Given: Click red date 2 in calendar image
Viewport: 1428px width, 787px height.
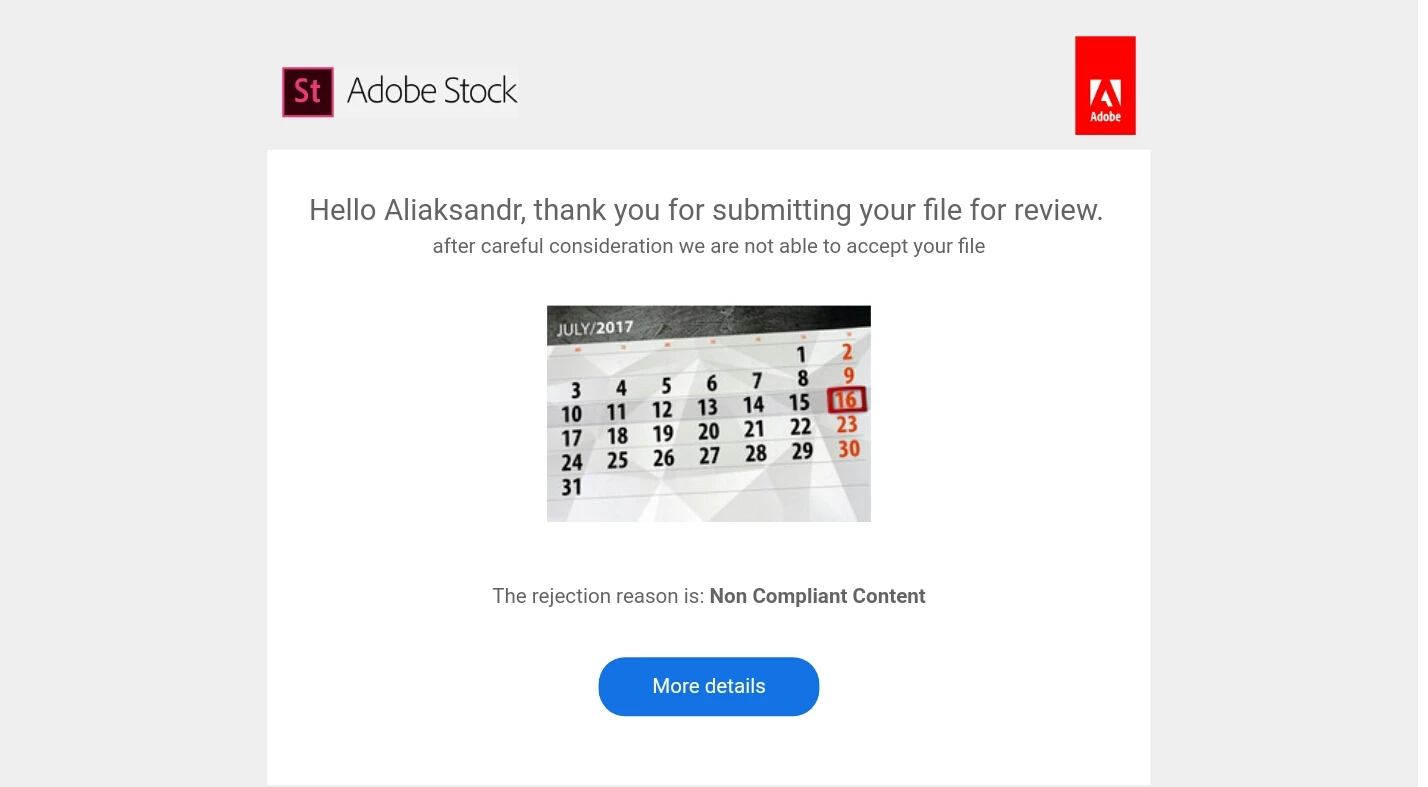Looking at the screenshot, I should 847,352.
